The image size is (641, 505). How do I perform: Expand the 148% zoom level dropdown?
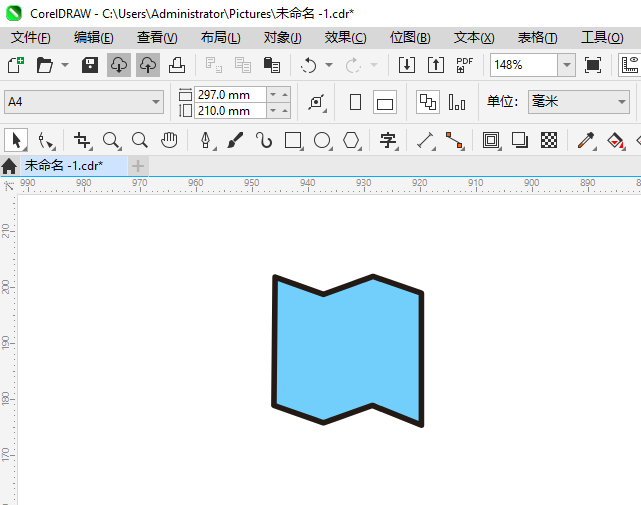pos(567,65)
